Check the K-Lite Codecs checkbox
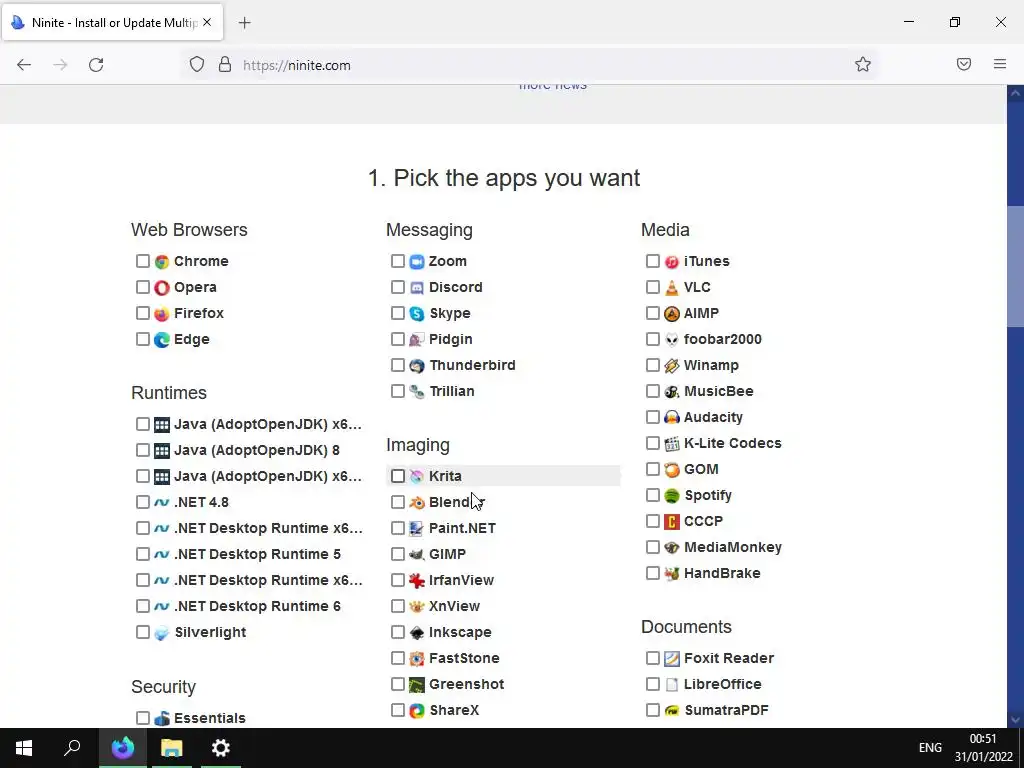 click(x=652, y=443)
